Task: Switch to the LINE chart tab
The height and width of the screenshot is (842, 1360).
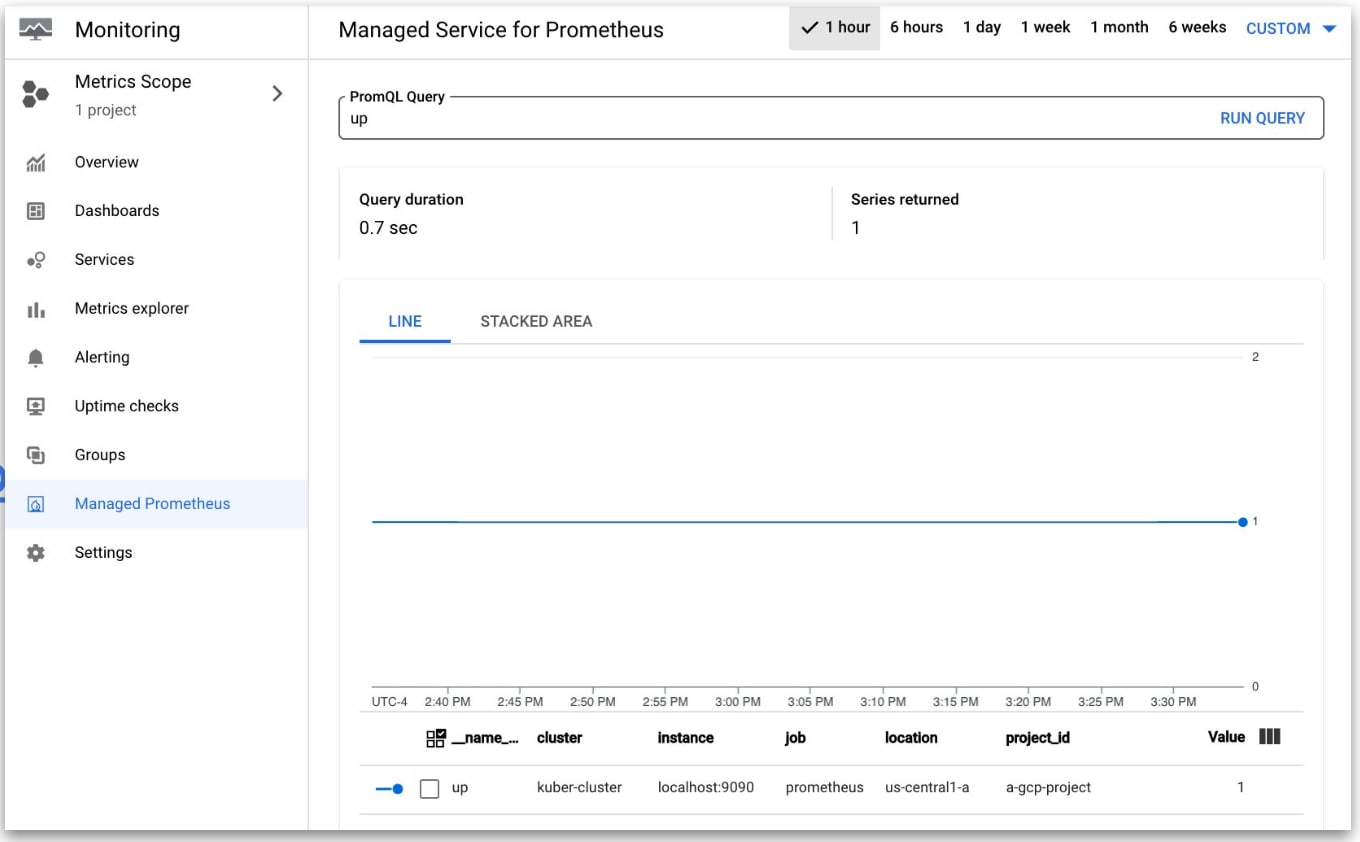Action: pyautogui.click(x=405, y=321)
